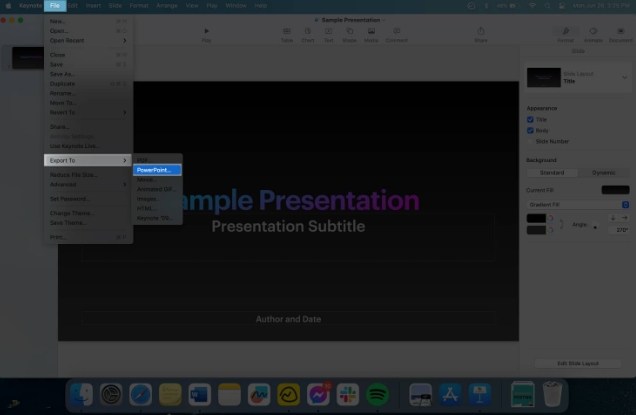Open the Trash in the Dock
Image resolution: width=636 pixels, height=415 pixels.
pos(552,394)
